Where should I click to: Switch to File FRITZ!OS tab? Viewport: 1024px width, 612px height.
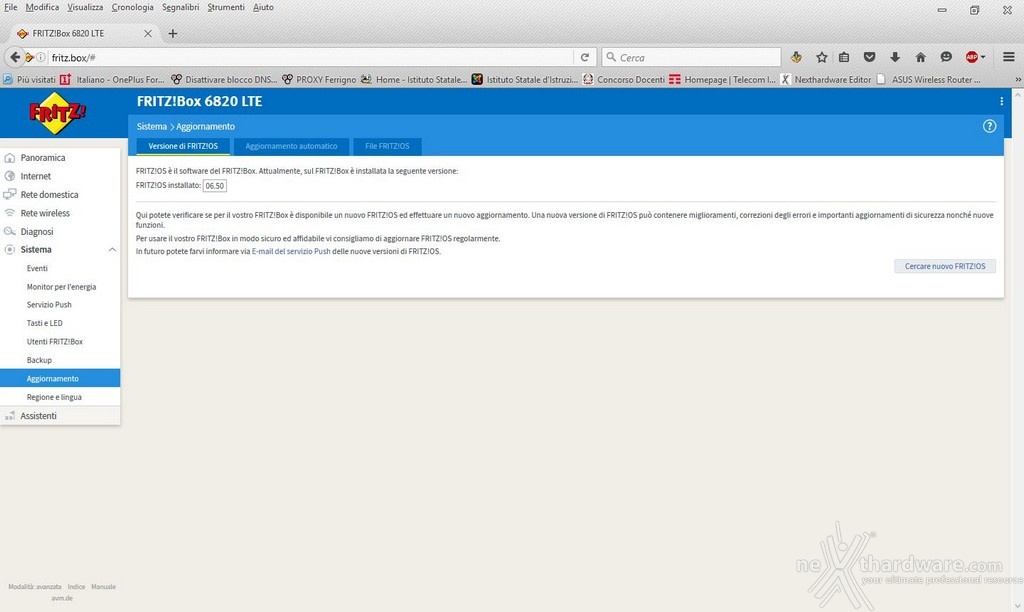pos(387,146)
